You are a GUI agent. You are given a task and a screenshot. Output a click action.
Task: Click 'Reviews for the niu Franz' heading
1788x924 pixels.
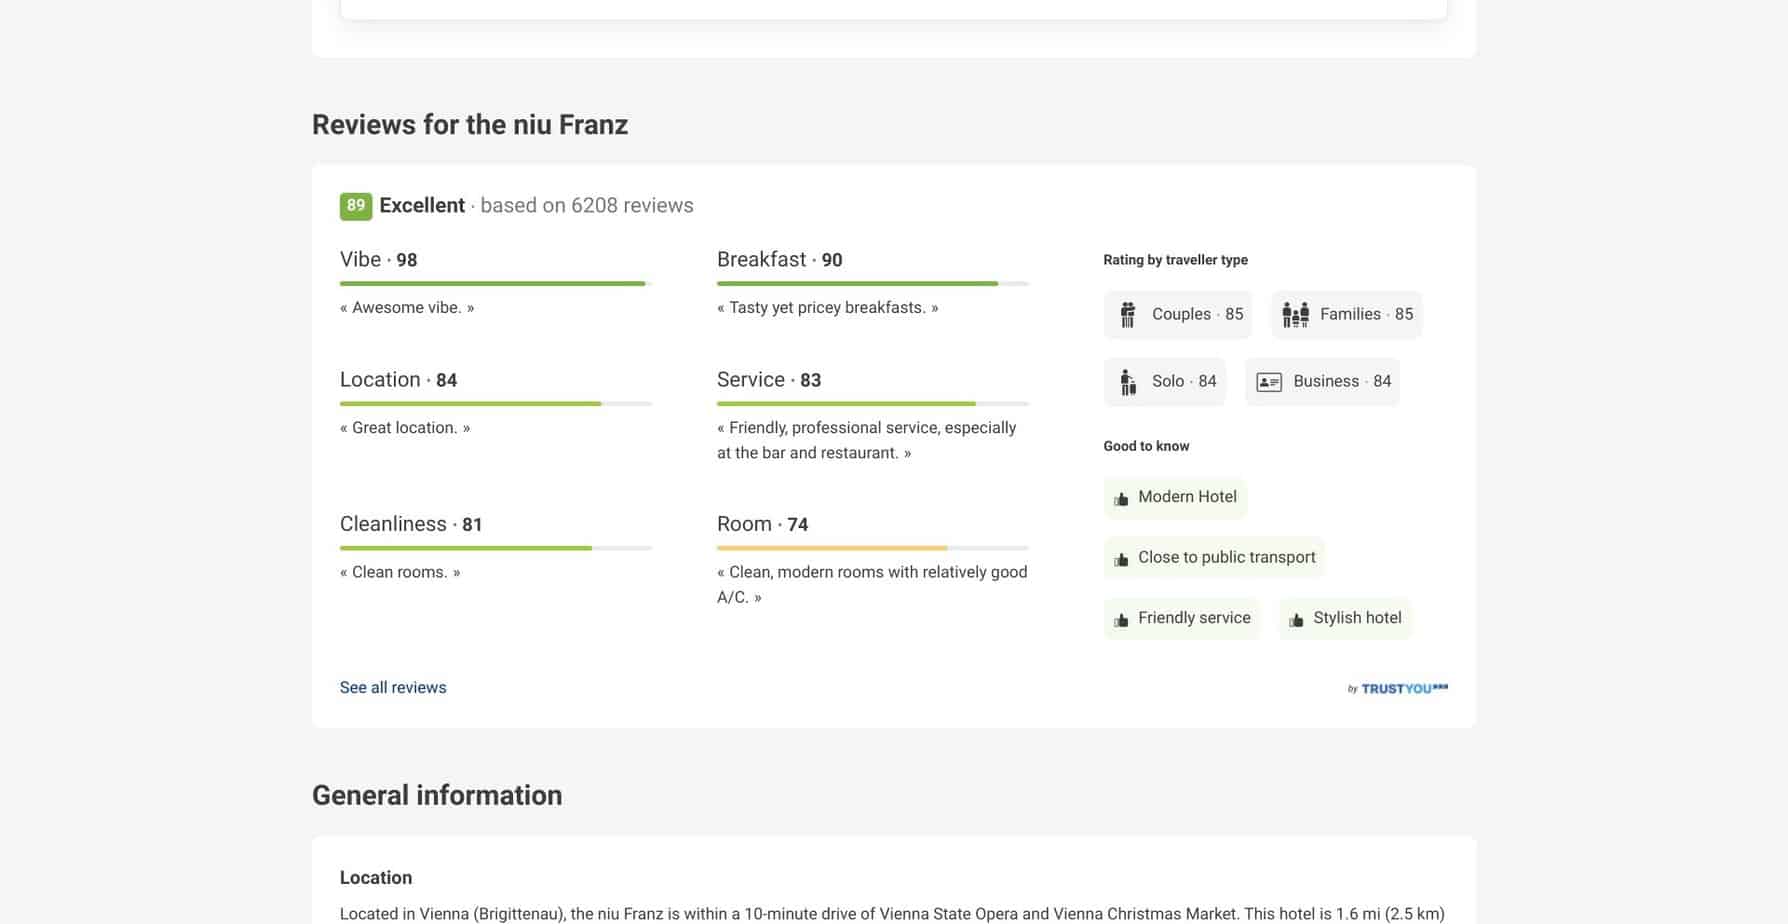[x=470, y=125]
